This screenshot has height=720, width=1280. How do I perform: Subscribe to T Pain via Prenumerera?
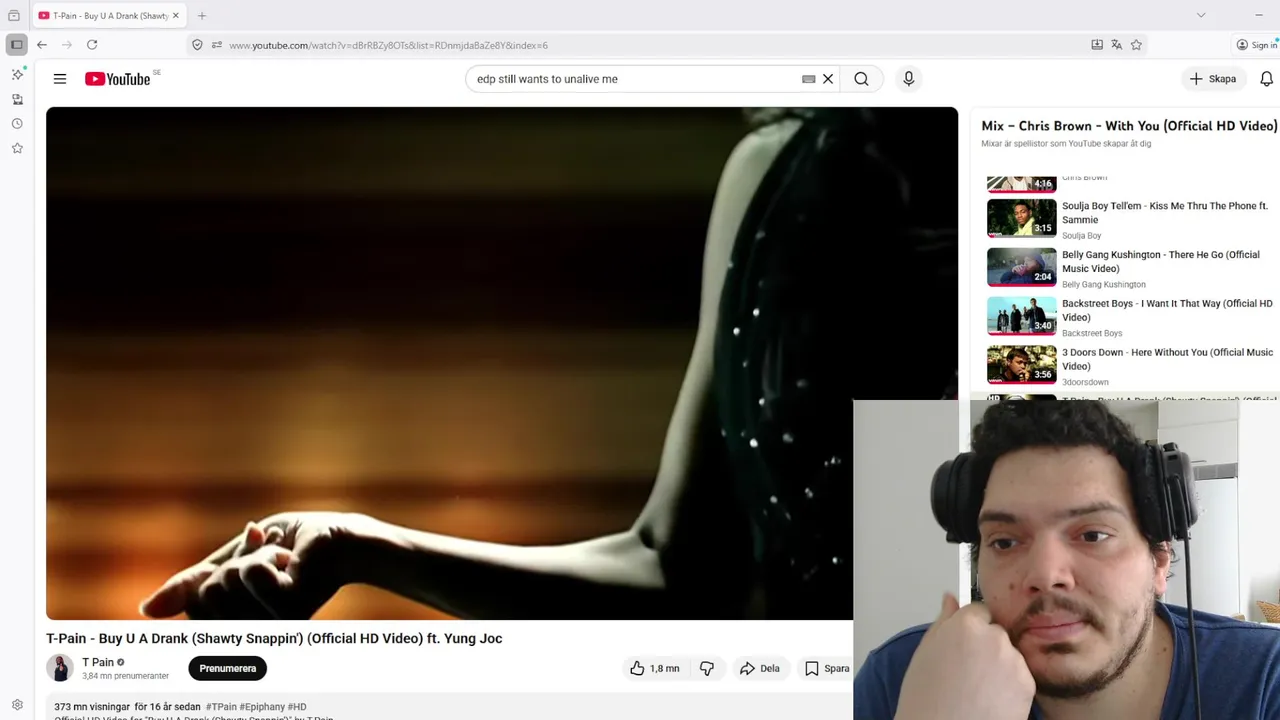pos(227,668)
